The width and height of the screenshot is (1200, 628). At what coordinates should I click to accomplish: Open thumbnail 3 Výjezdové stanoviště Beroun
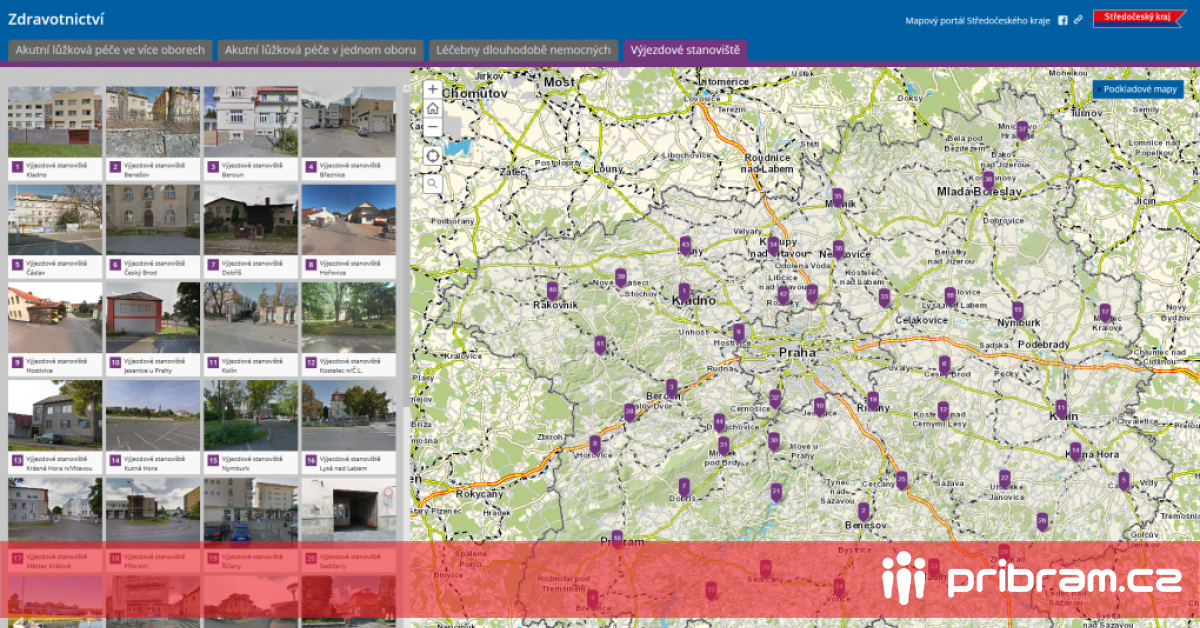251,133
